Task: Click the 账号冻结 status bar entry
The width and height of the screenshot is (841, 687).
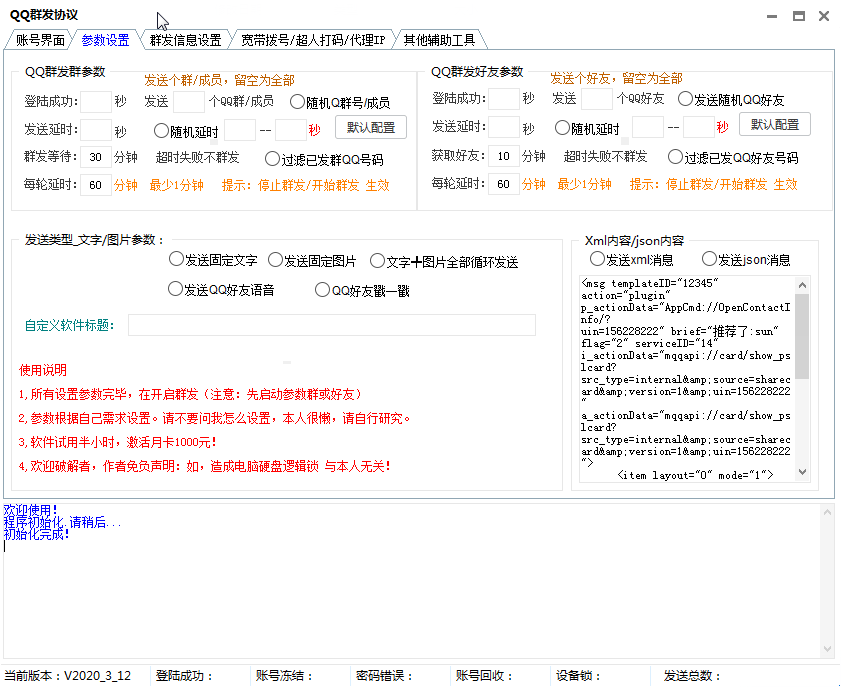Action: click(284, 676)
